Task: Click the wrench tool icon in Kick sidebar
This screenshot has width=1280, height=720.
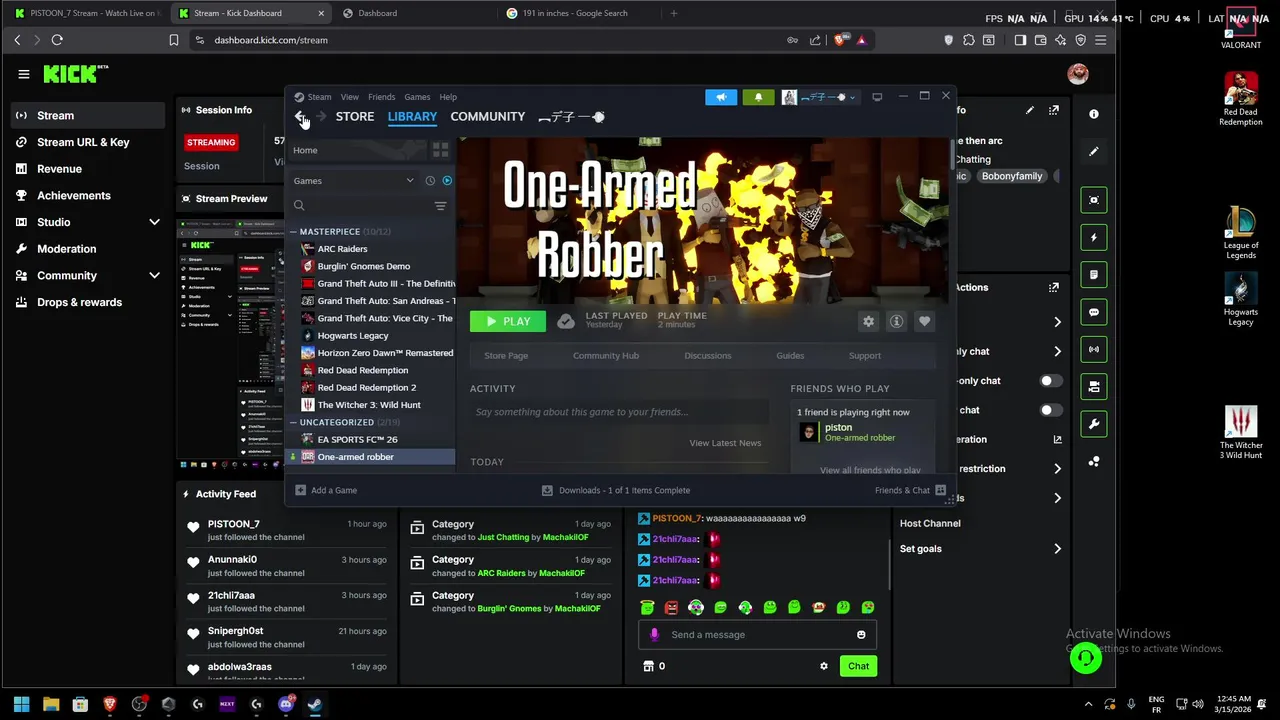Action: click(1094, 424)
